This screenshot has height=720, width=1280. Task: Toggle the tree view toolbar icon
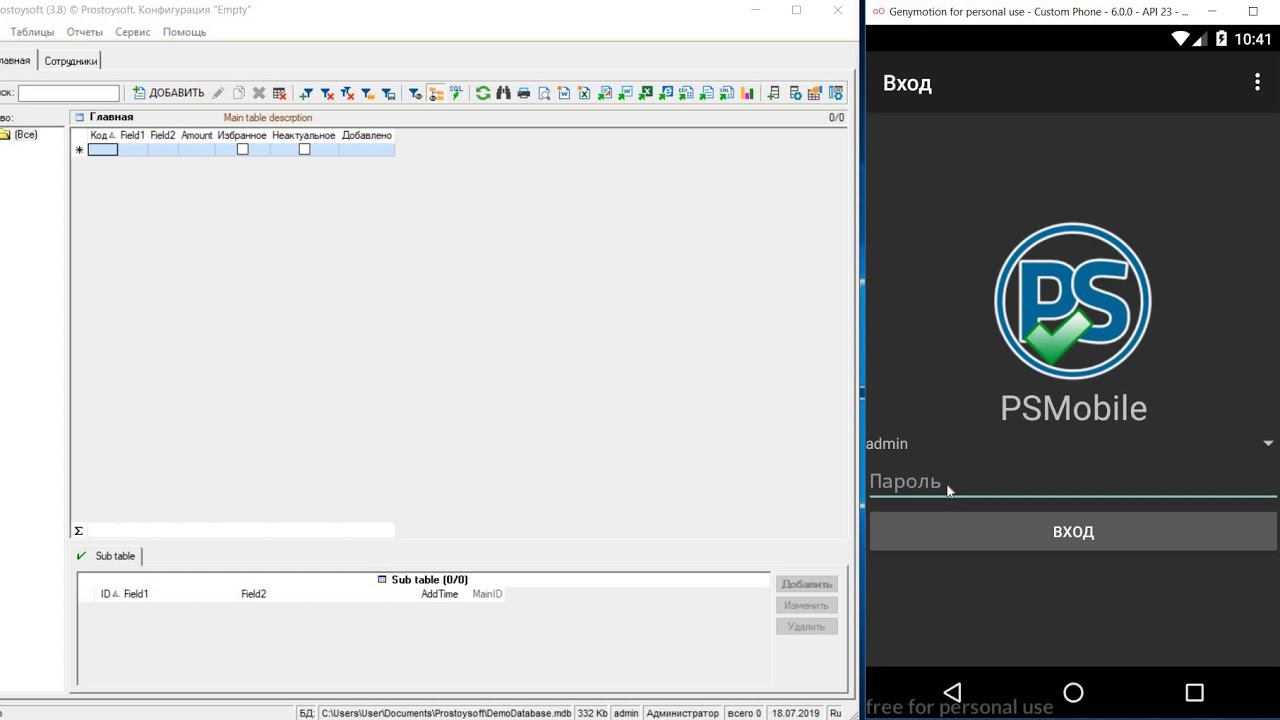click(436, 93)
